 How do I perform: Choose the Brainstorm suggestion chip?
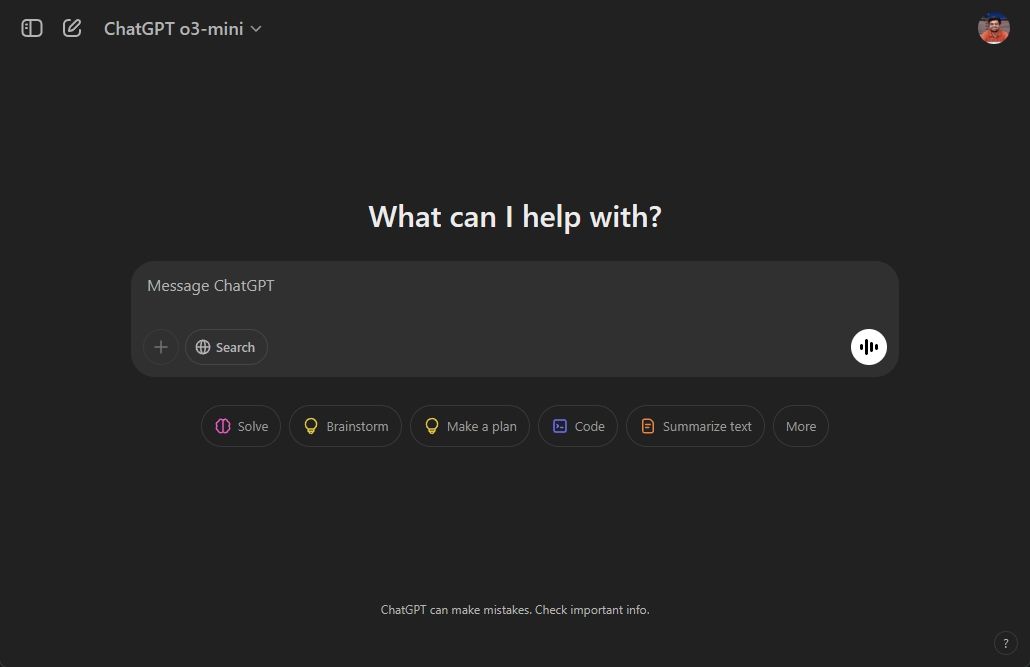point(346,426)
